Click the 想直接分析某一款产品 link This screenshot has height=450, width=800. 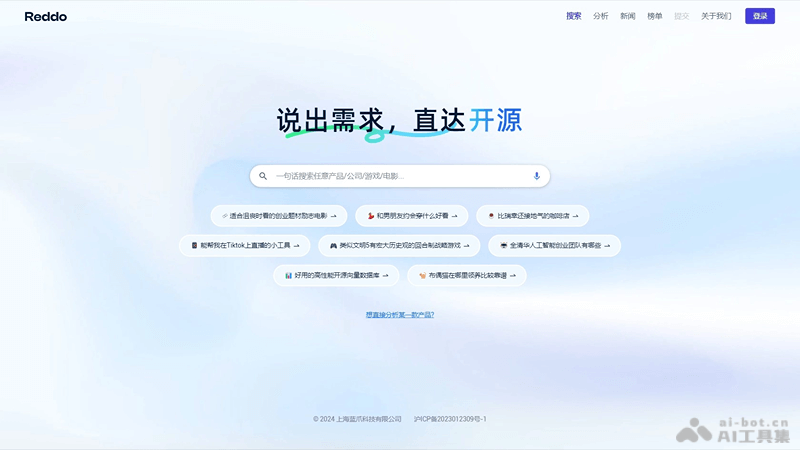pos(400,315)
